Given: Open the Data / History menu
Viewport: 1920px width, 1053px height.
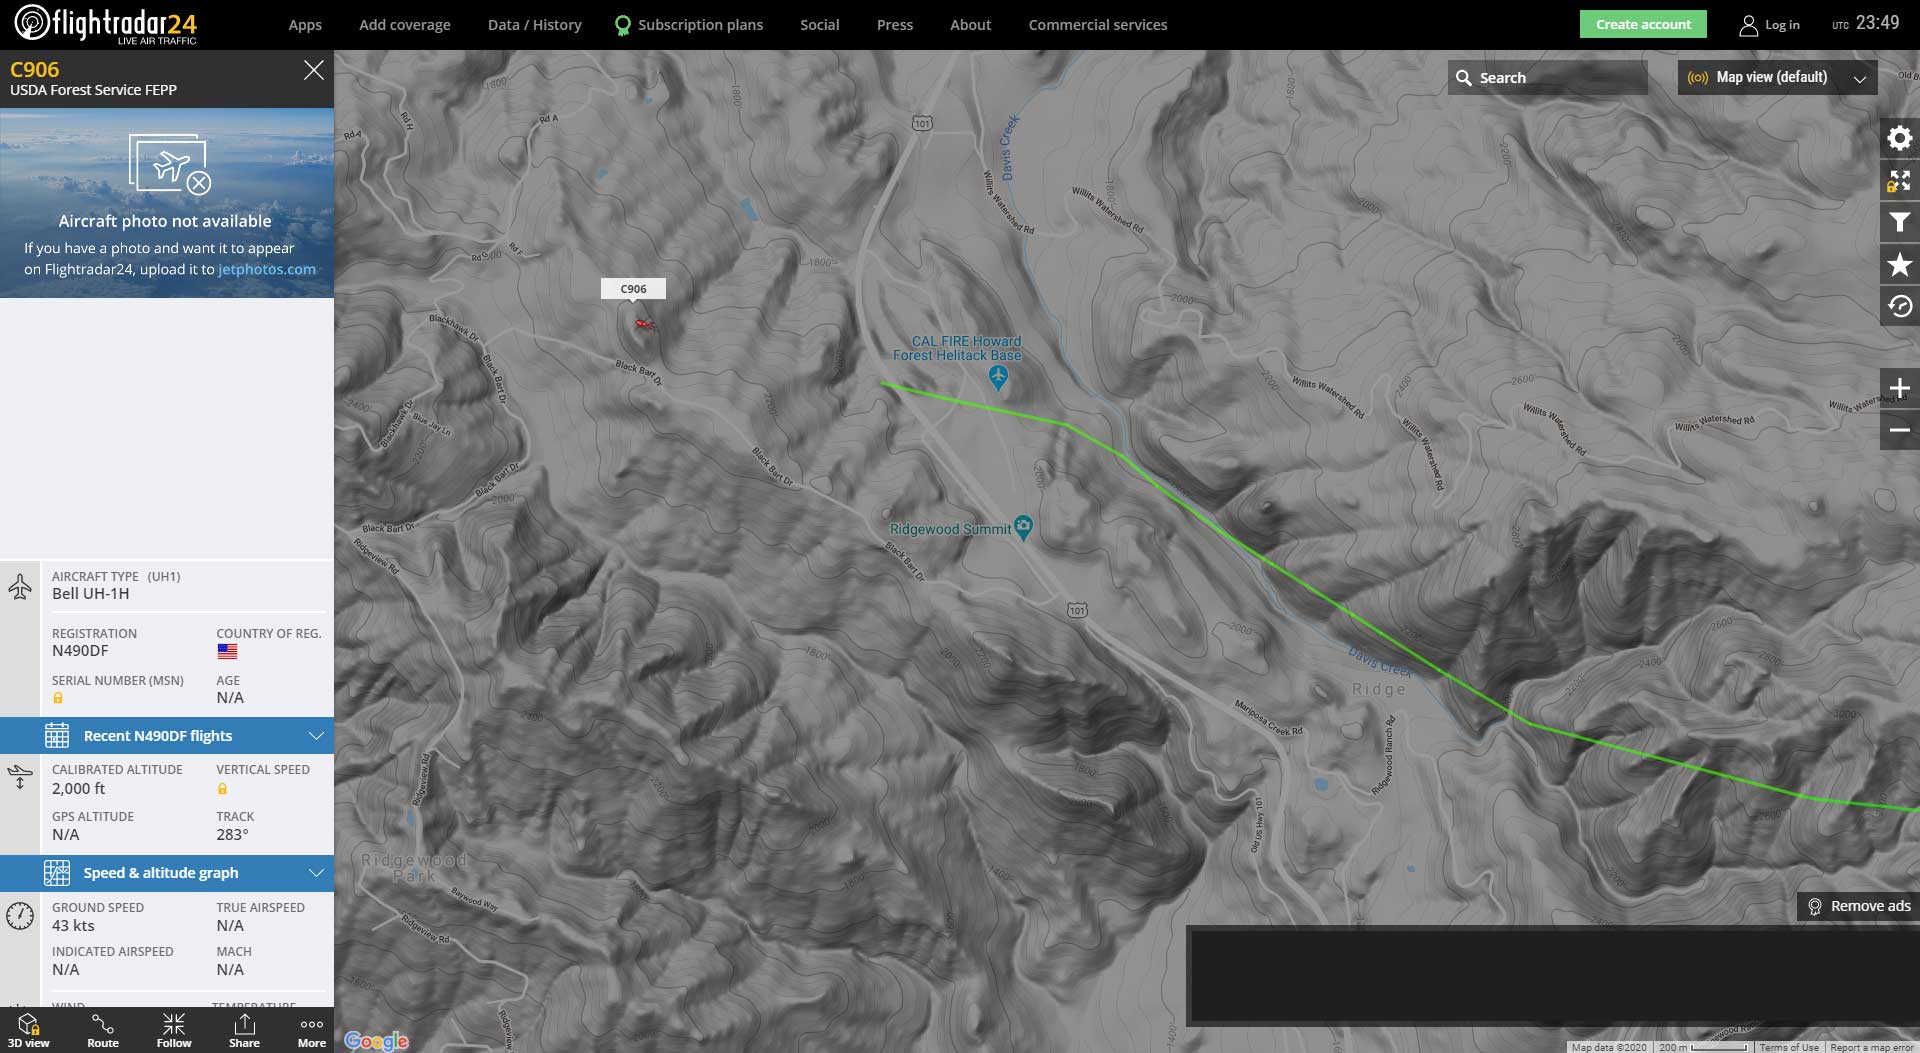Looking at the screenshot, I should click(534, 25).
